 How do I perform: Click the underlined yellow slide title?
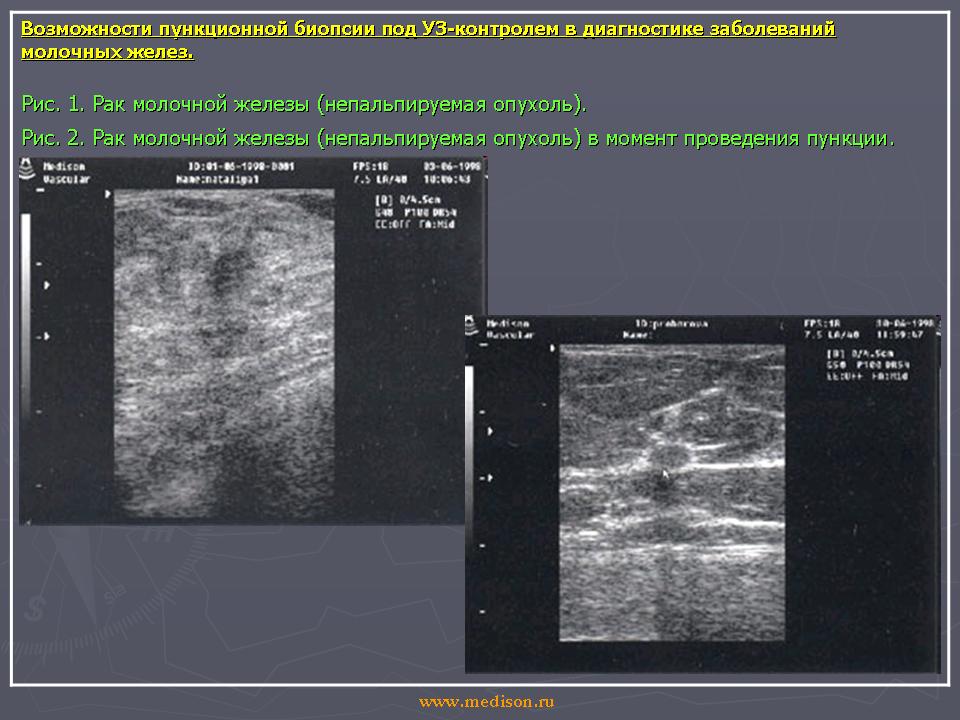coord(428,40)
